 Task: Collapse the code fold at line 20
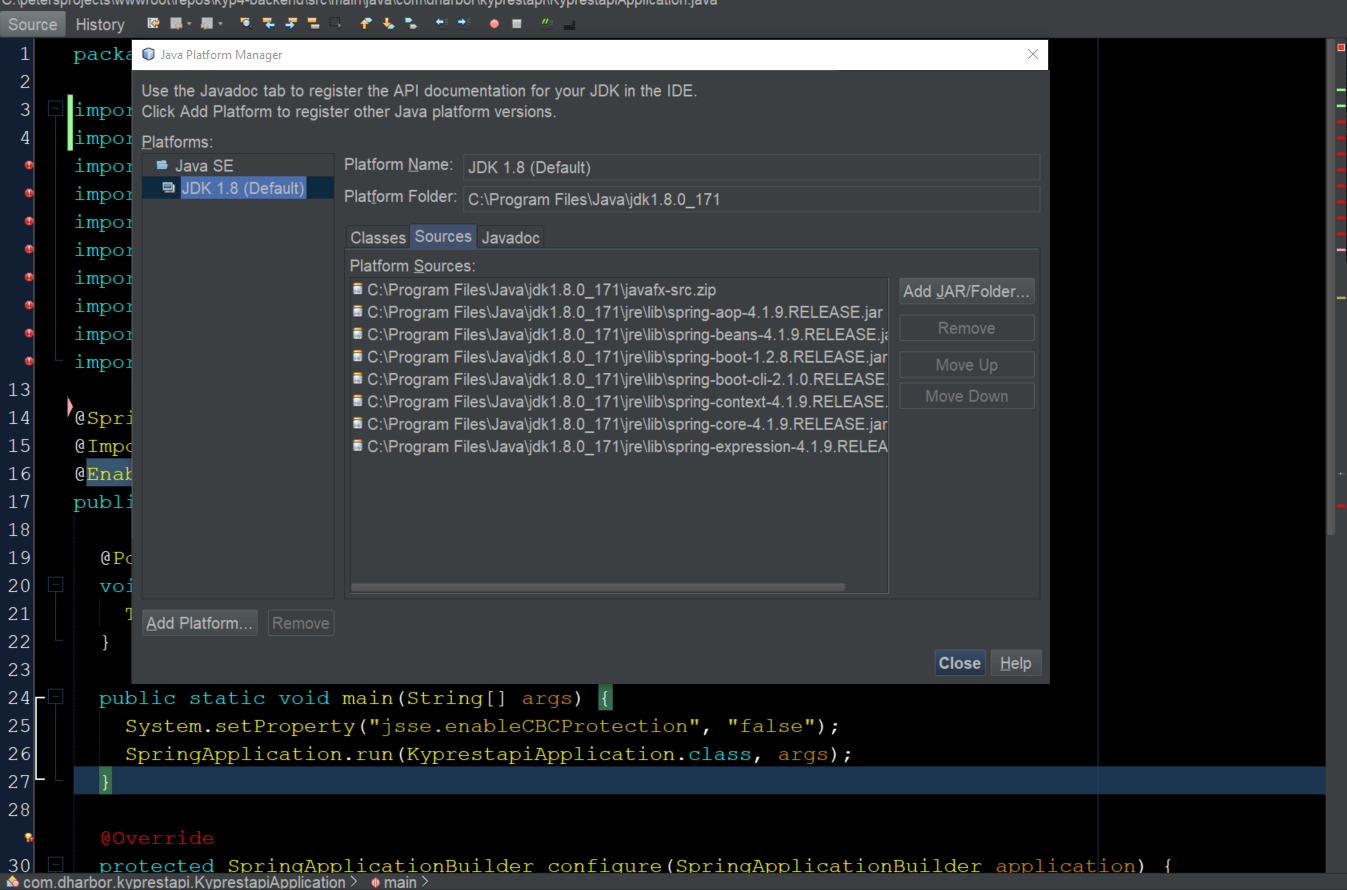(56, 585)
